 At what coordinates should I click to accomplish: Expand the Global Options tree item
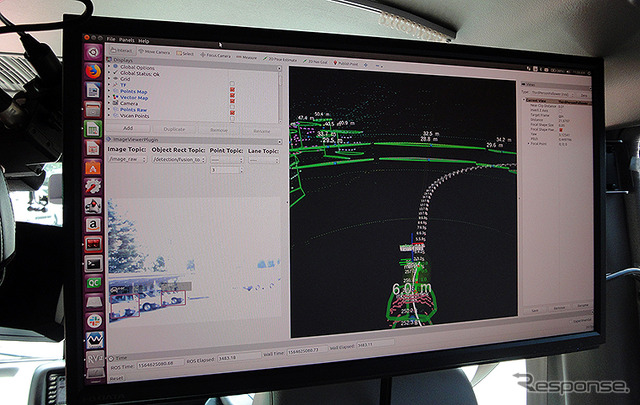[x=109, y=66]
